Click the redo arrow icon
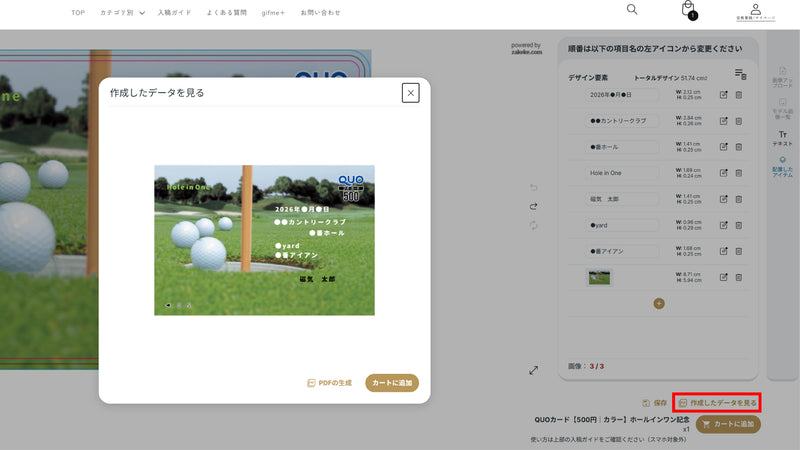800x450 pixels. click(x=534, y=207)
